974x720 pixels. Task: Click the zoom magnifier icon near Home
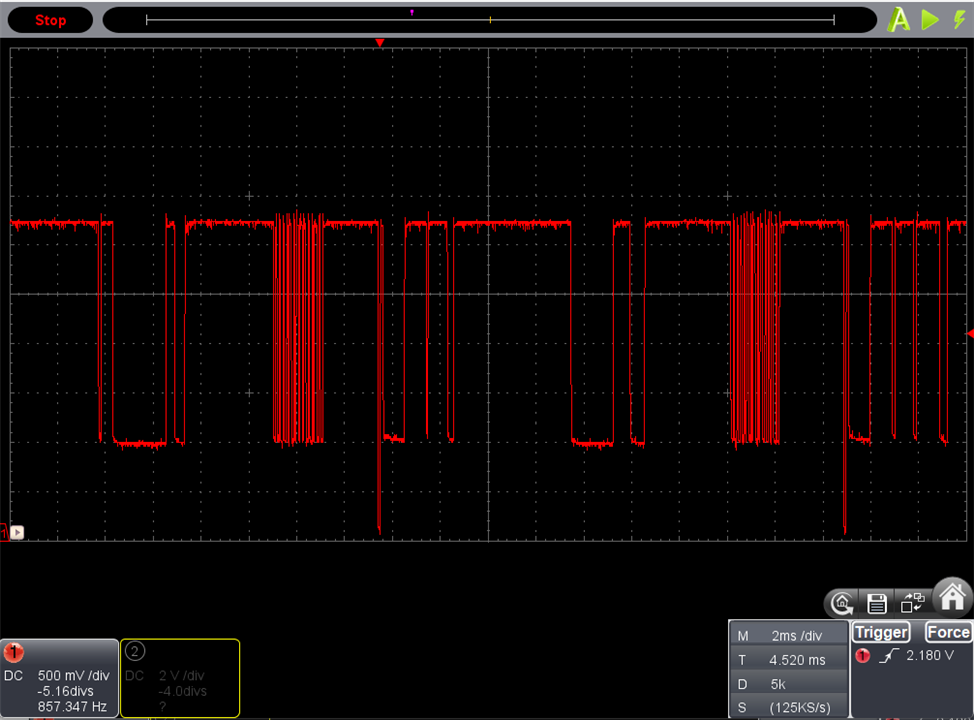pos(842,603)
